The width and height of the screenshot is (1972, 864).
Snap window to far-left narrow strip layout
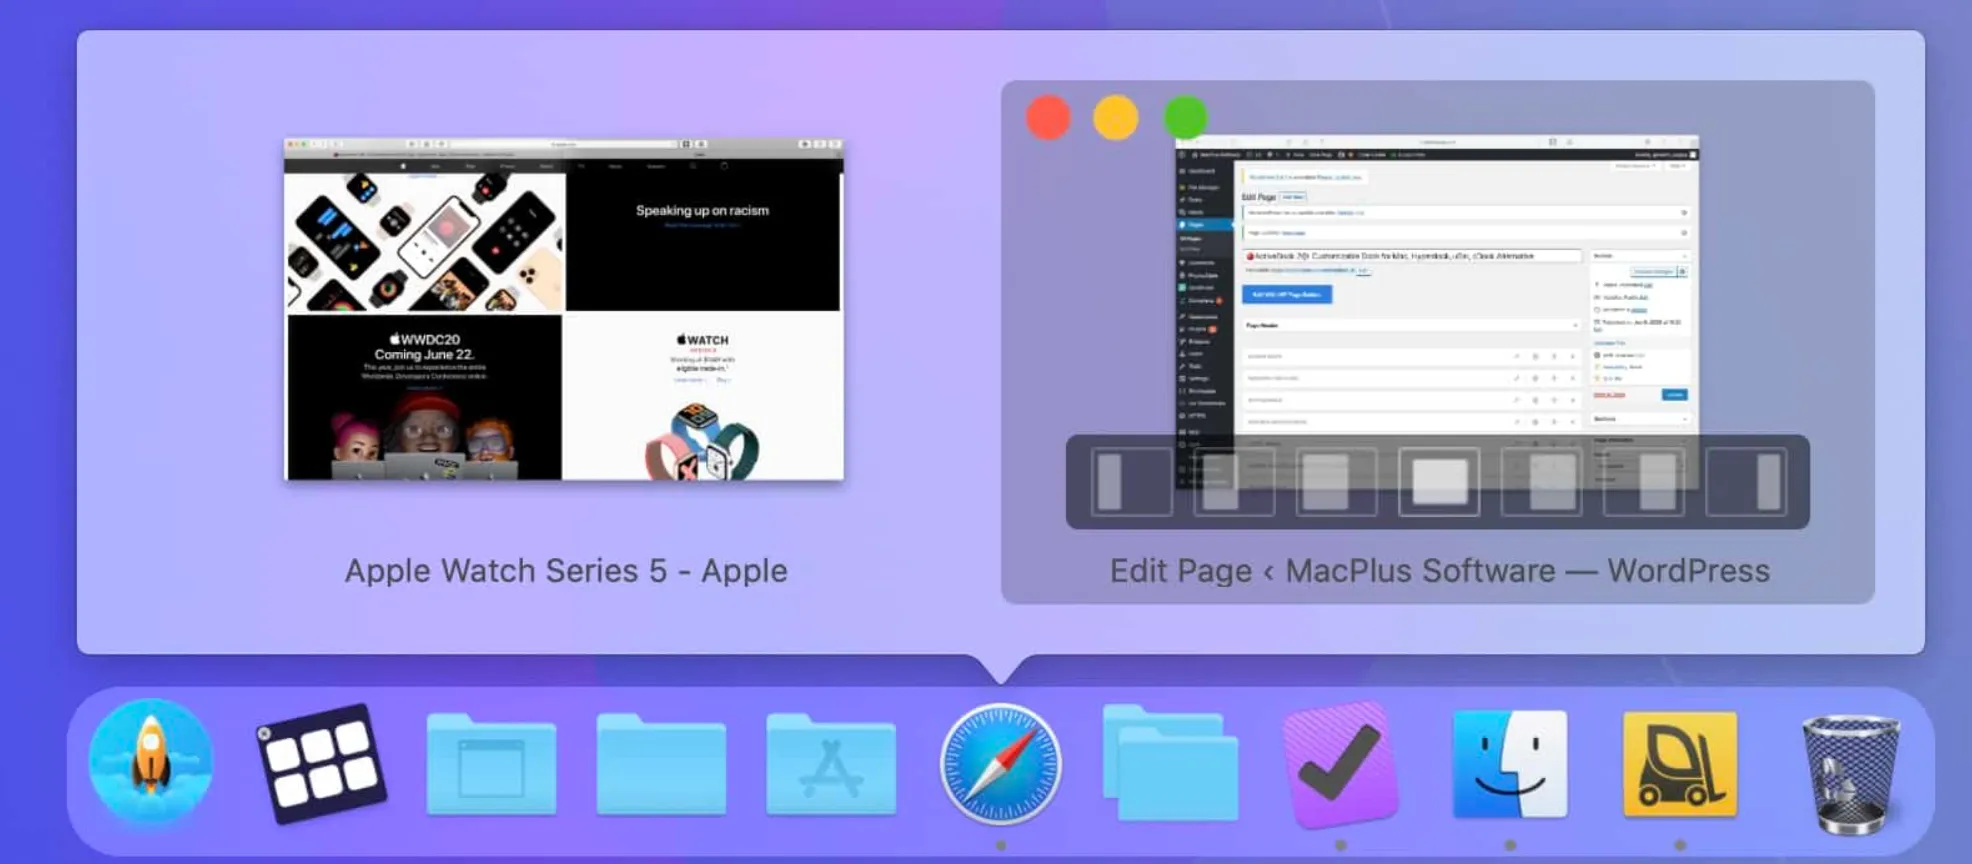pyautogui.click(x=1132, y=482)
